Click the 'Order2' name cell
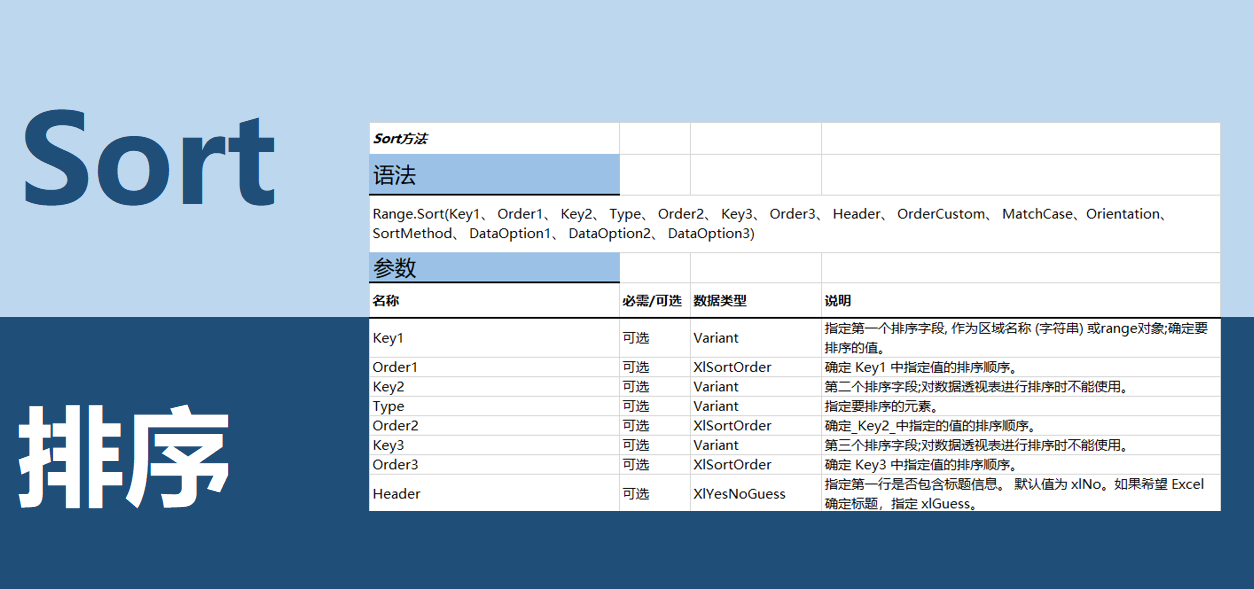This screenshot has width=1254, height=589. tap(494, 426)
